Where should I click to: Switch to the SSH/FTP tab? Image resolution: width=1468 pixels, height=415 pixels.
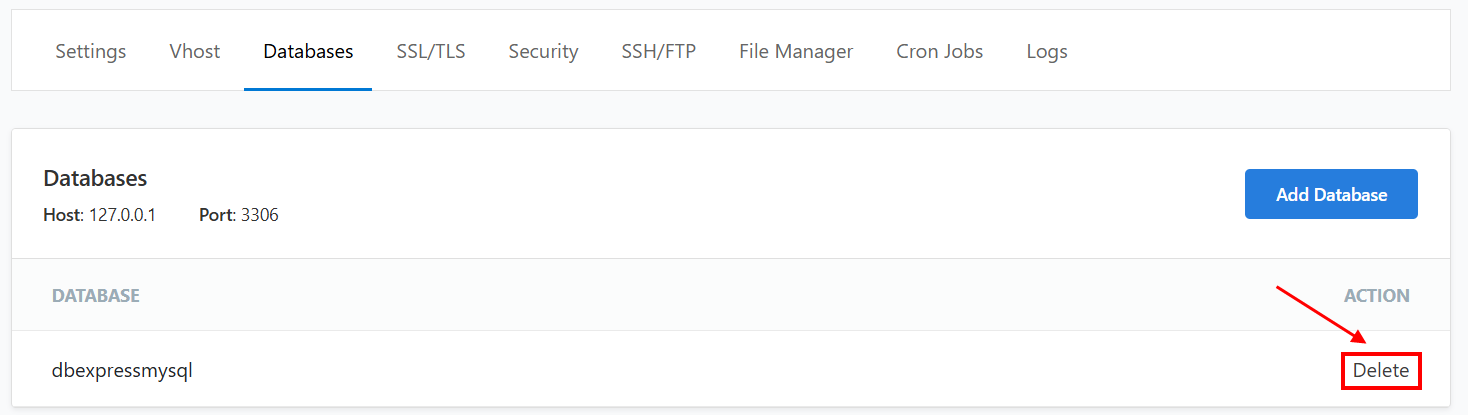658,51
